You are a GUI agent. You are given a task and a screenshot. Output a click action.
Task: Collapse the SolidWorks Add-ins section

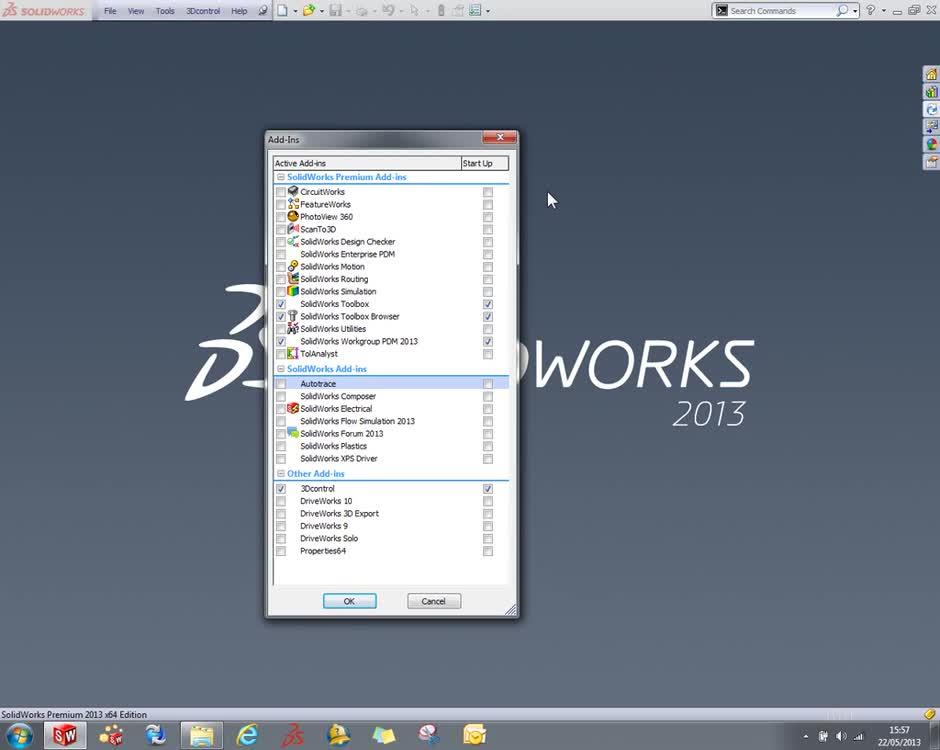click(x=280, y=368)
